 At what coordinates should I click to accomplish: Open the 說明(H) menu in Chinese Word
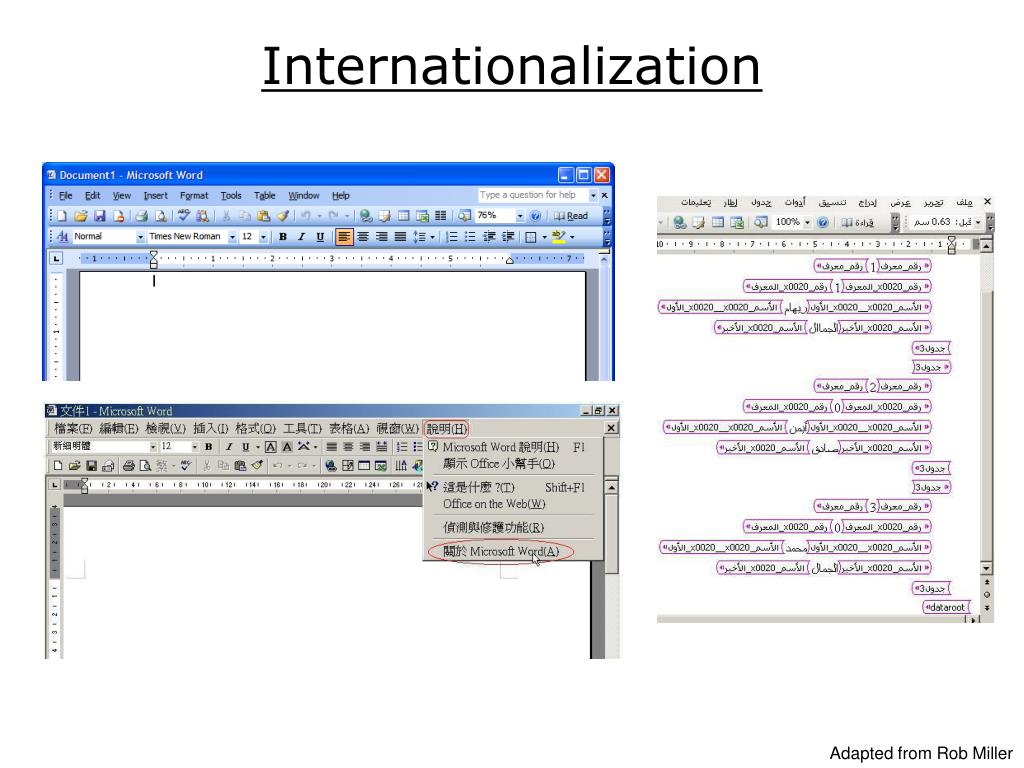(x=447, y=429)
